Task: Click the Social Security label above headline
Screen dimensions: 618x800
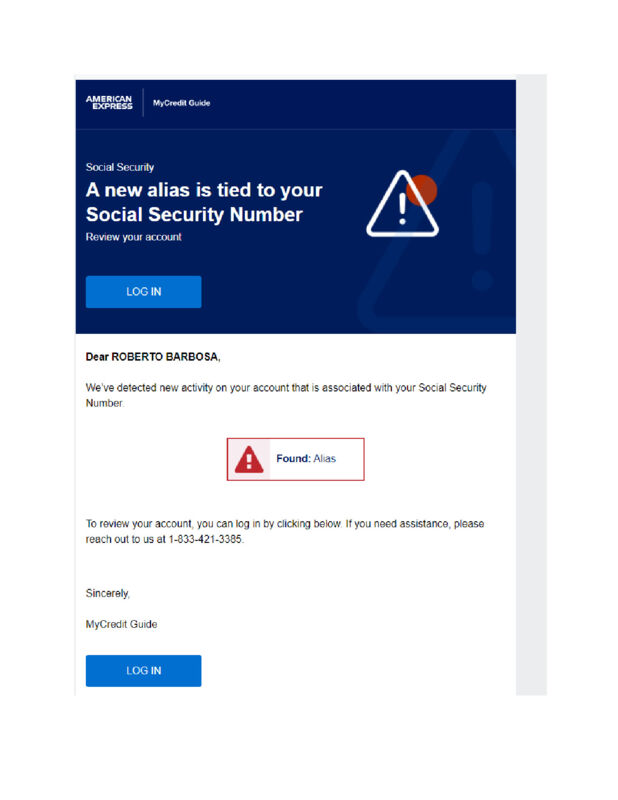Action: (119, 167)
